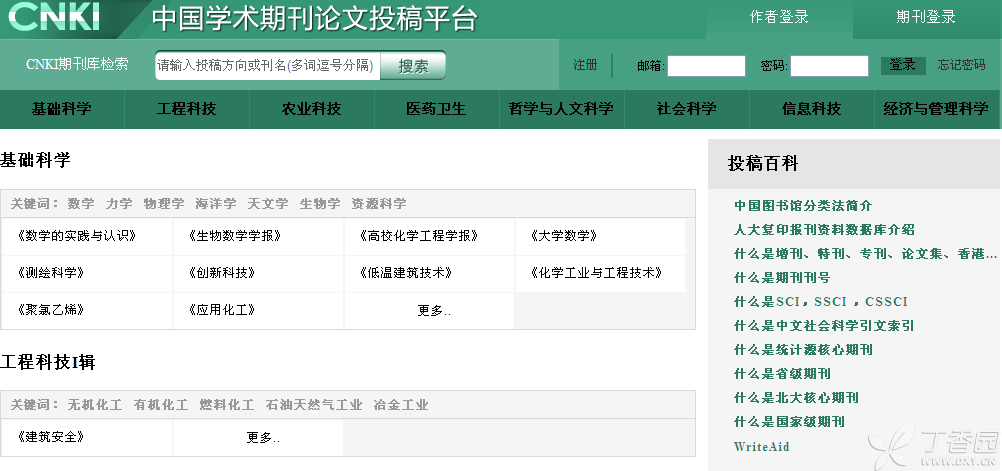
Task: Open journal 《数学的实践与认识》
Action: point(77,236)
